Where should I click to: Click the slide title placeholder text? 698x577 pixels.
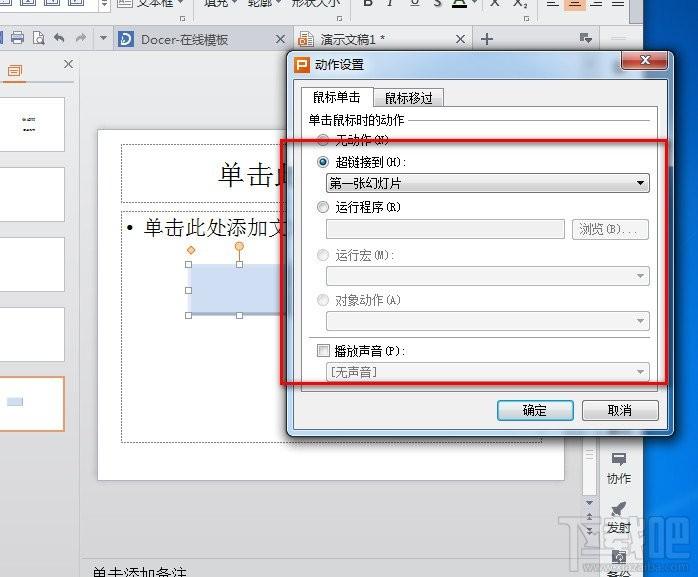click(251, 175)
